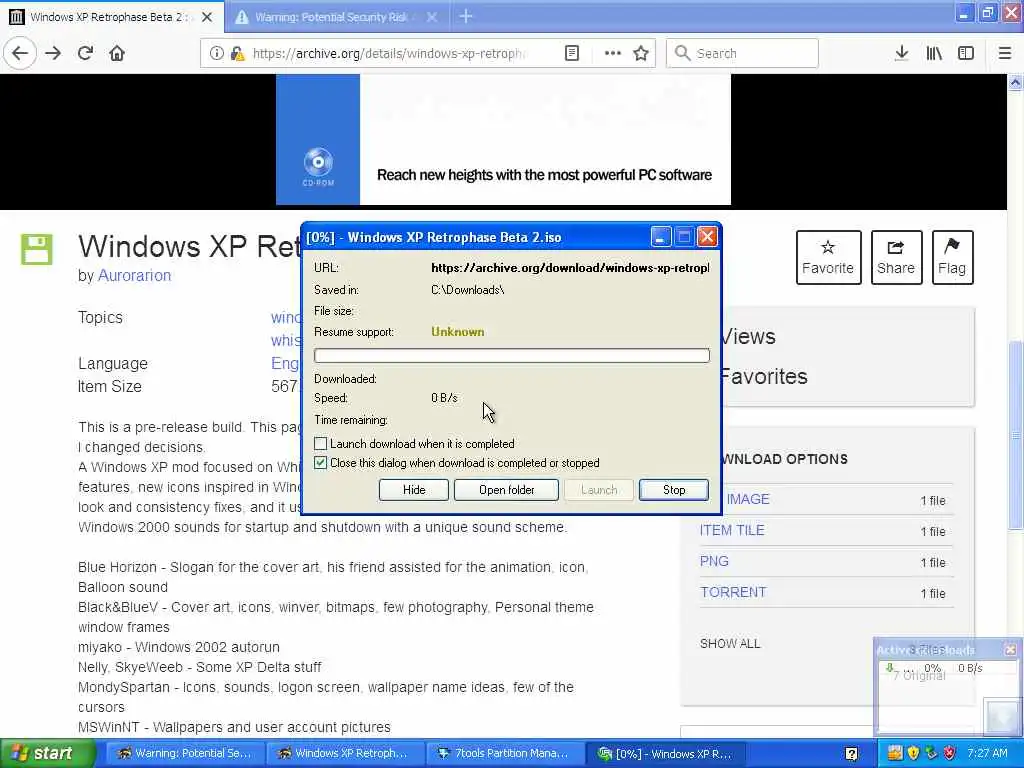Minimize the download dialog window
The image size is (1024, 768).
(660, 236)
